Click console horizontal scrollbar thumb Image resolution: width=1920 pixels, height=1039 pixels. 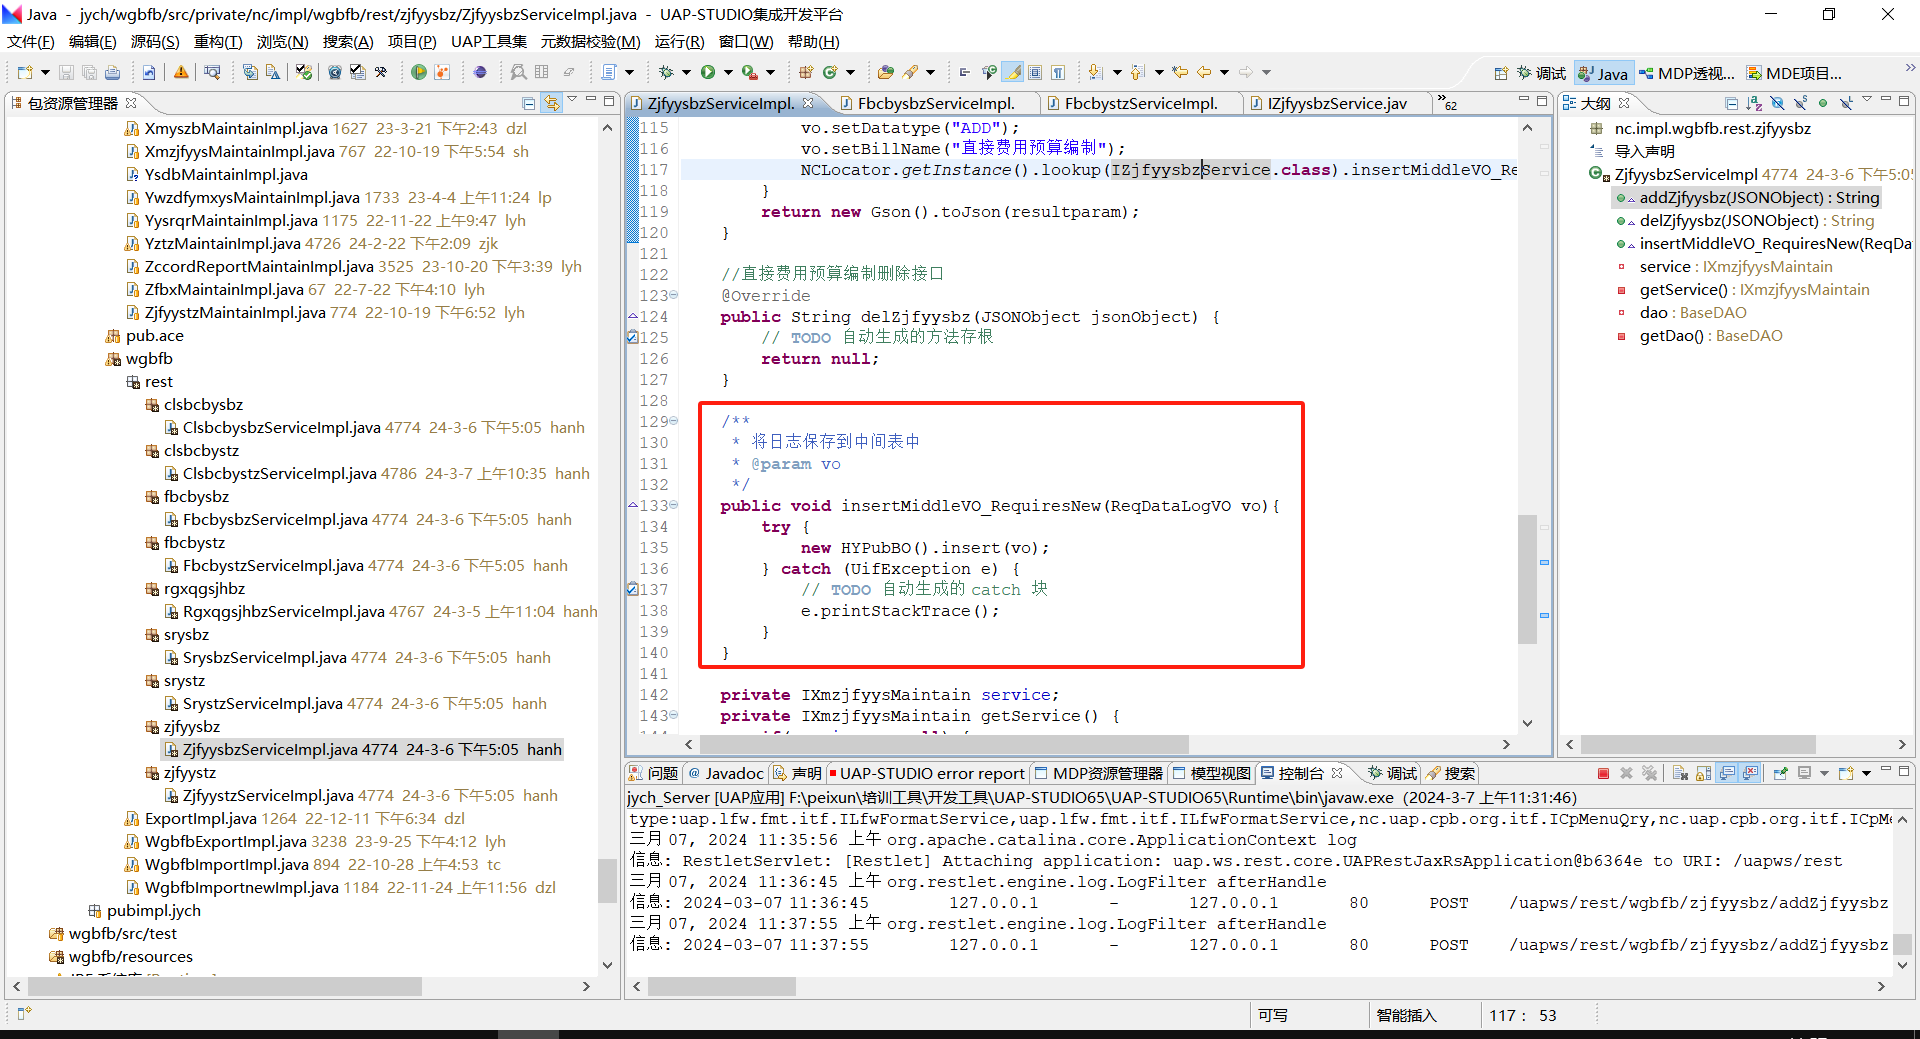click(x=722, y=986)
